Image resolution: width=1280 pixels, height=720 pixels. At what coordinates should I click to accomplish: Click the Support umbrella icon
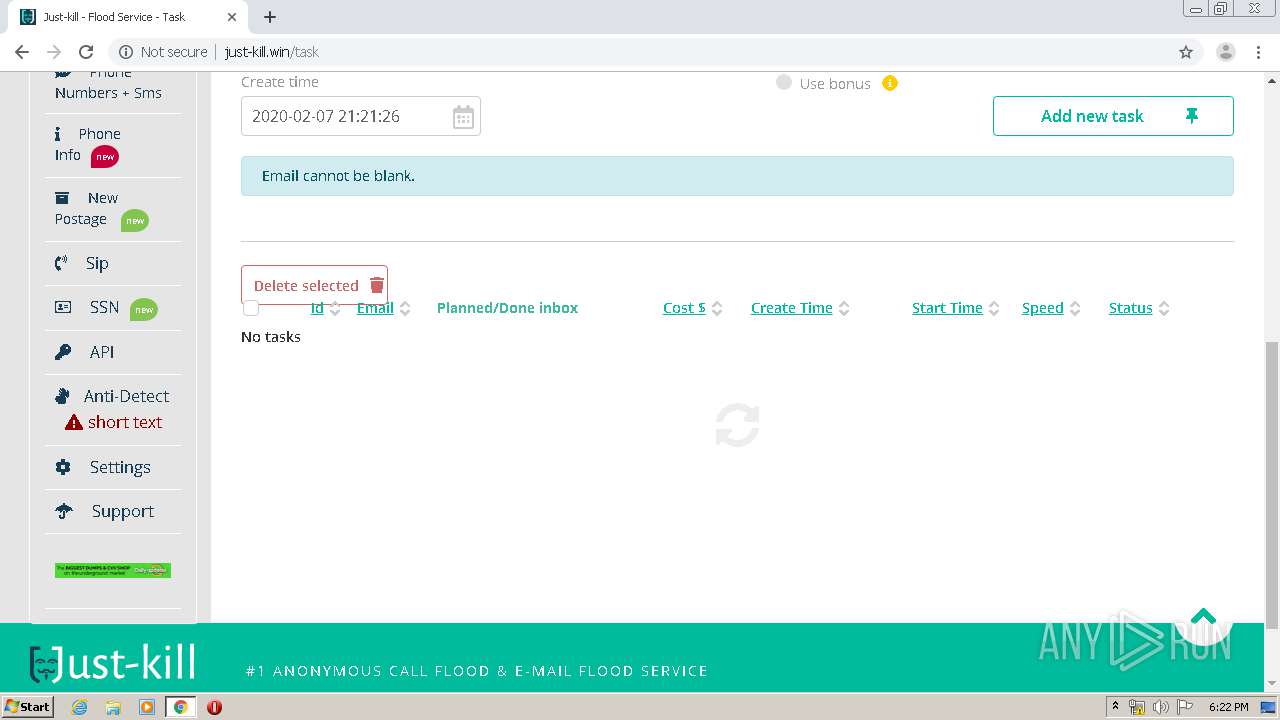pyautogui.click(x=64, y=511)
